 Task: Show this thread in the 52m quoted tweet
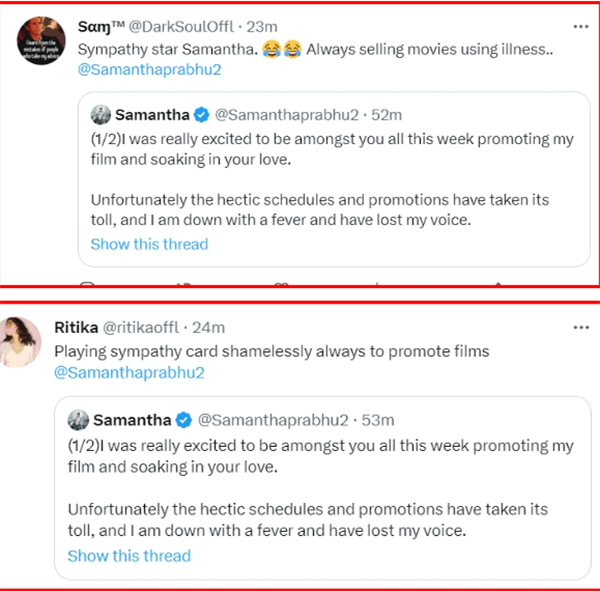point(149,244)
